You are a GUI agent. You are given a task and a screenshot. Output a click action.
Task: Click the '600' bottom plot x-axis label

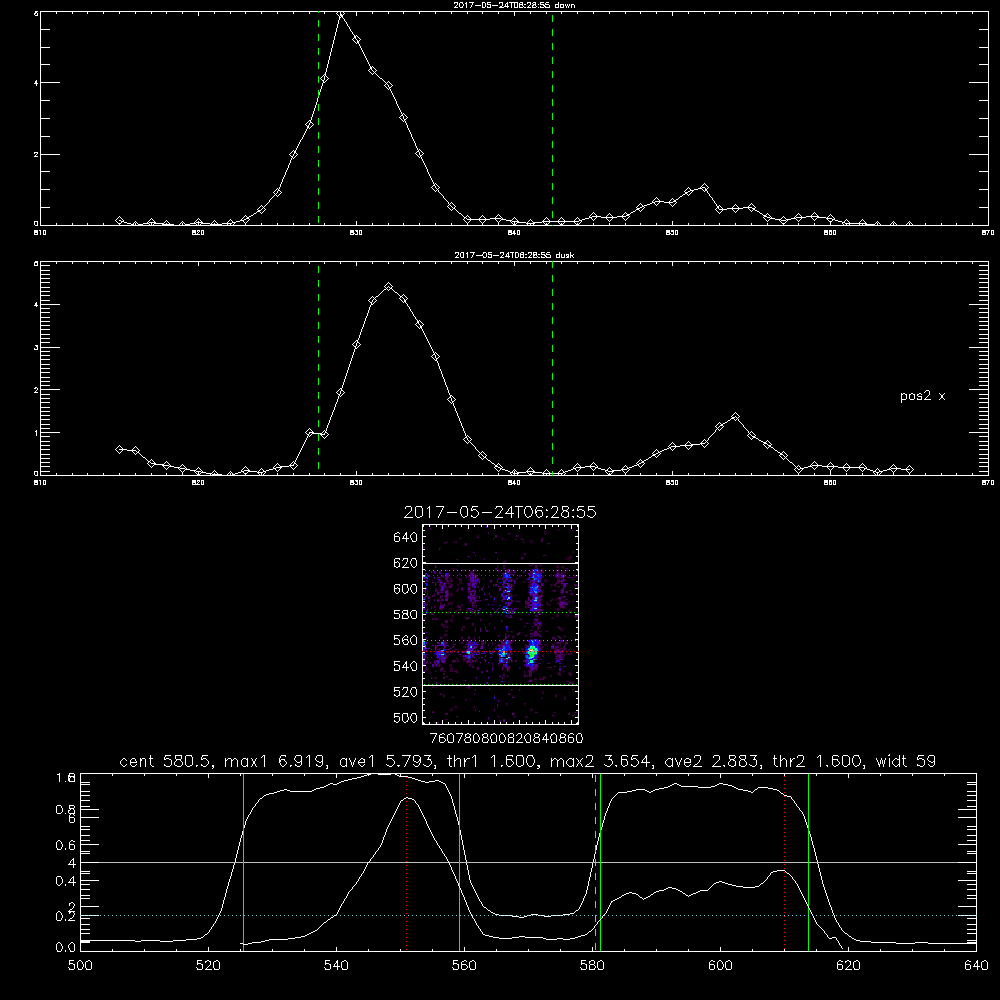[x=720, y=966]
